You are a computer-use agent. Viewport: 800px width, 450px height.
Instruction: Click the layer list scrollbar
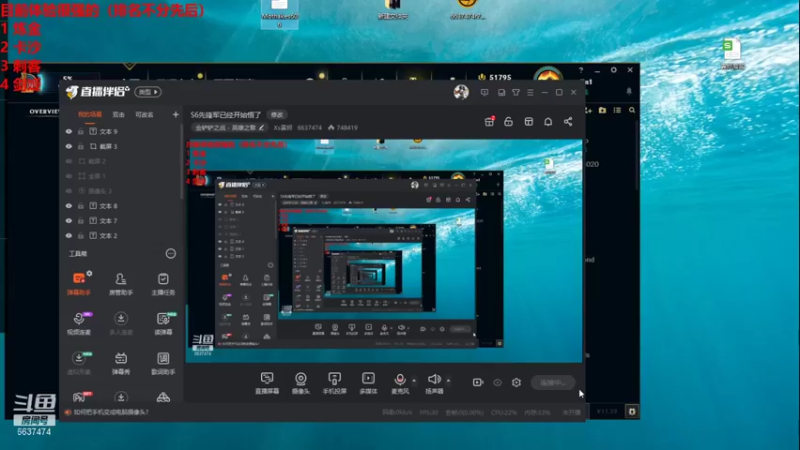182,161
